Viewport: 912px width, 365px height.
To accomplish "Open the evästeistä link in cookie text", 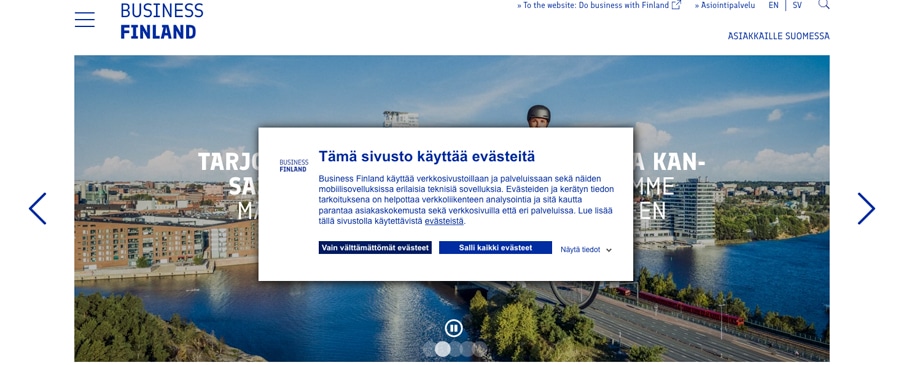I will pos(444,221).
